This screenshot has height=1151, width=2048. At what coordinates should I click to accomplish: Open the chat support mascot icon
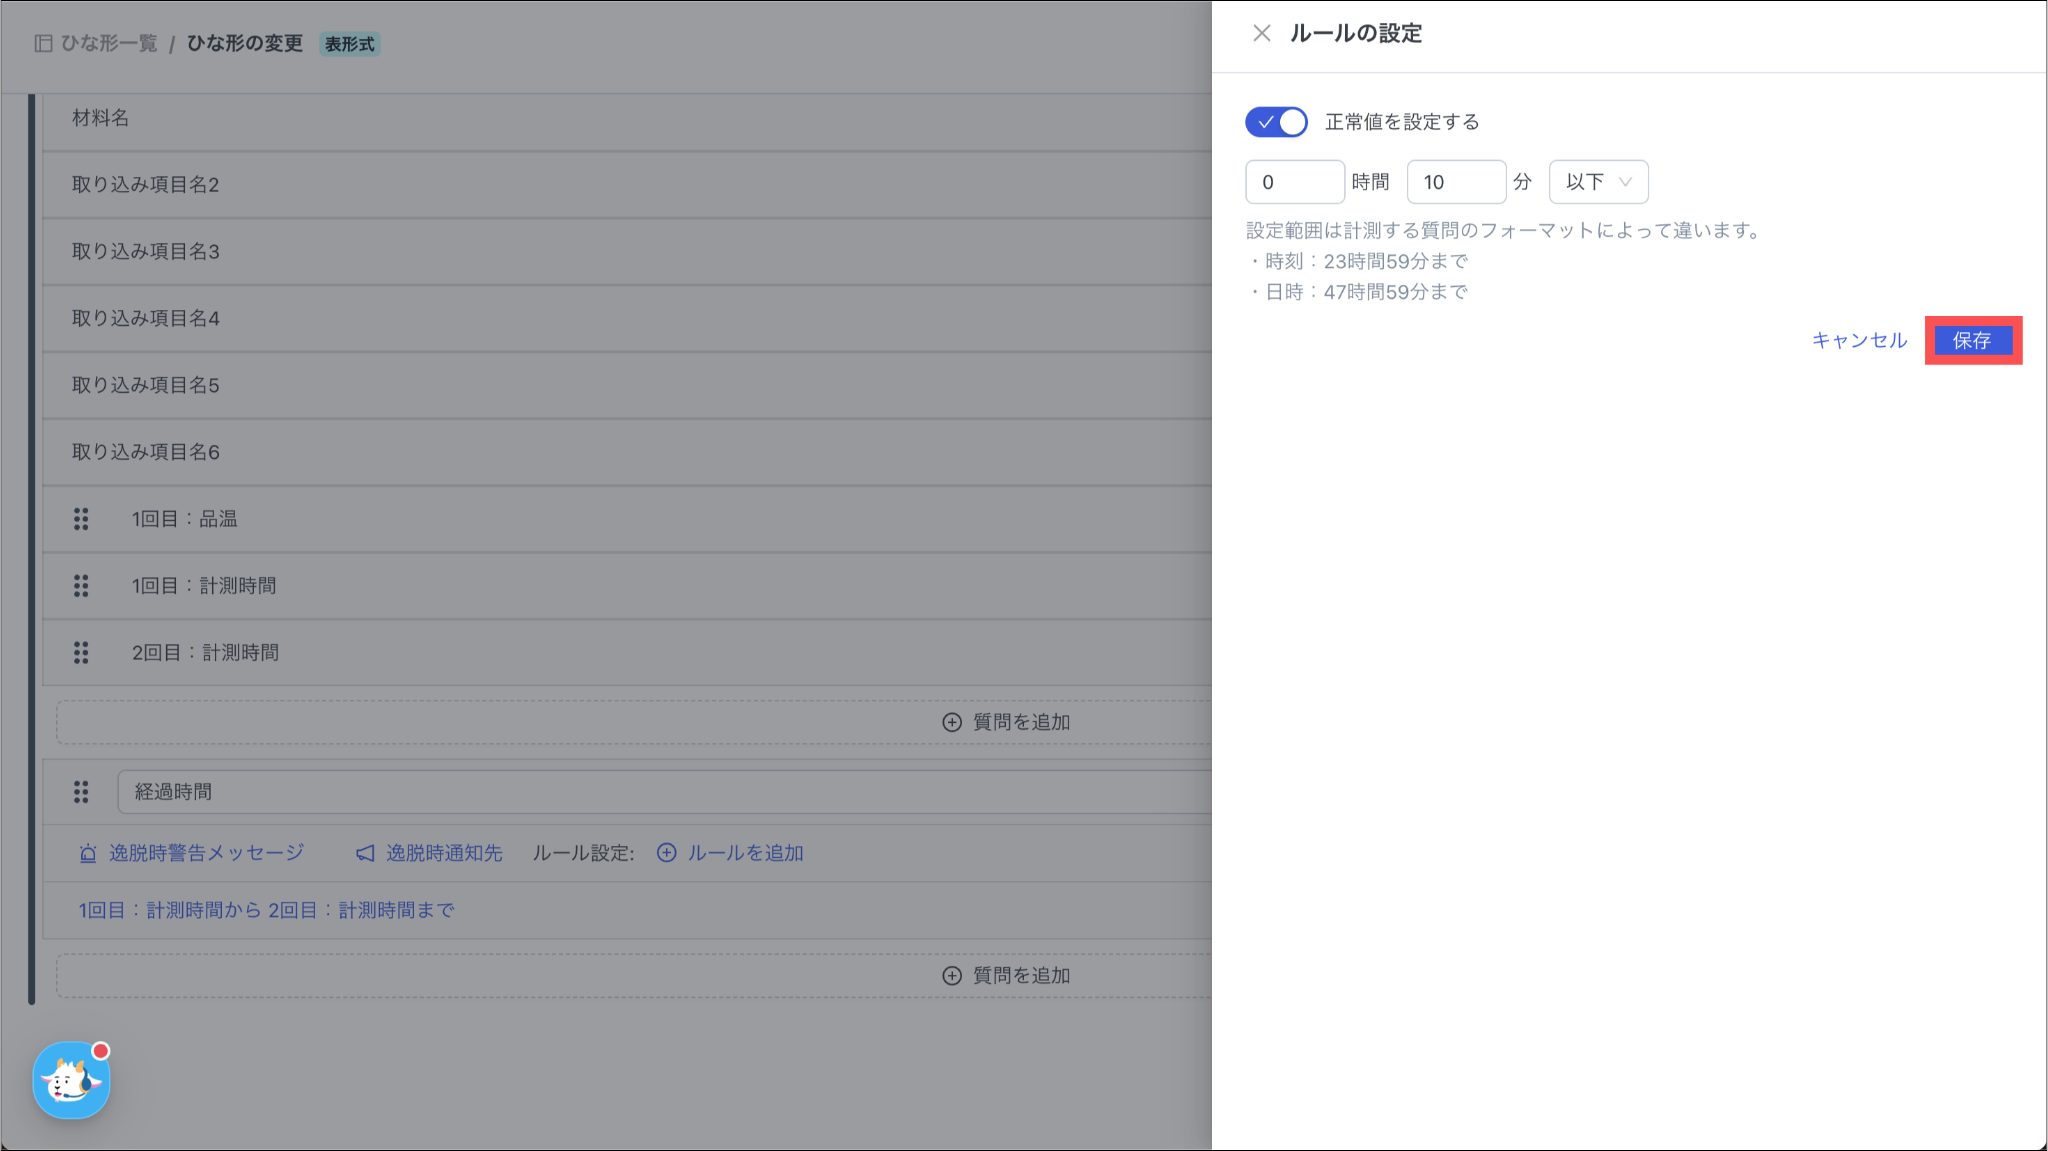[71, 1080]
